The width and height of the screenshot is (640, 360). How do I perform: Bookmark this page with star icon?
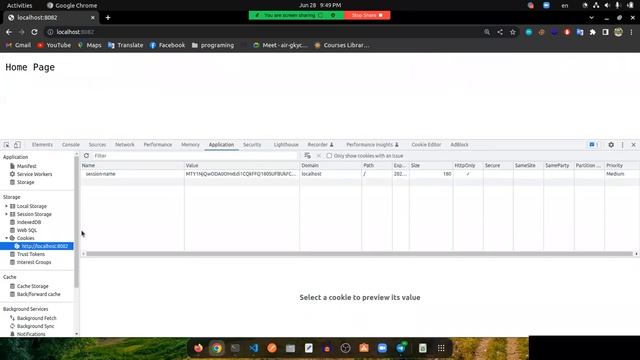coord(513,32)
